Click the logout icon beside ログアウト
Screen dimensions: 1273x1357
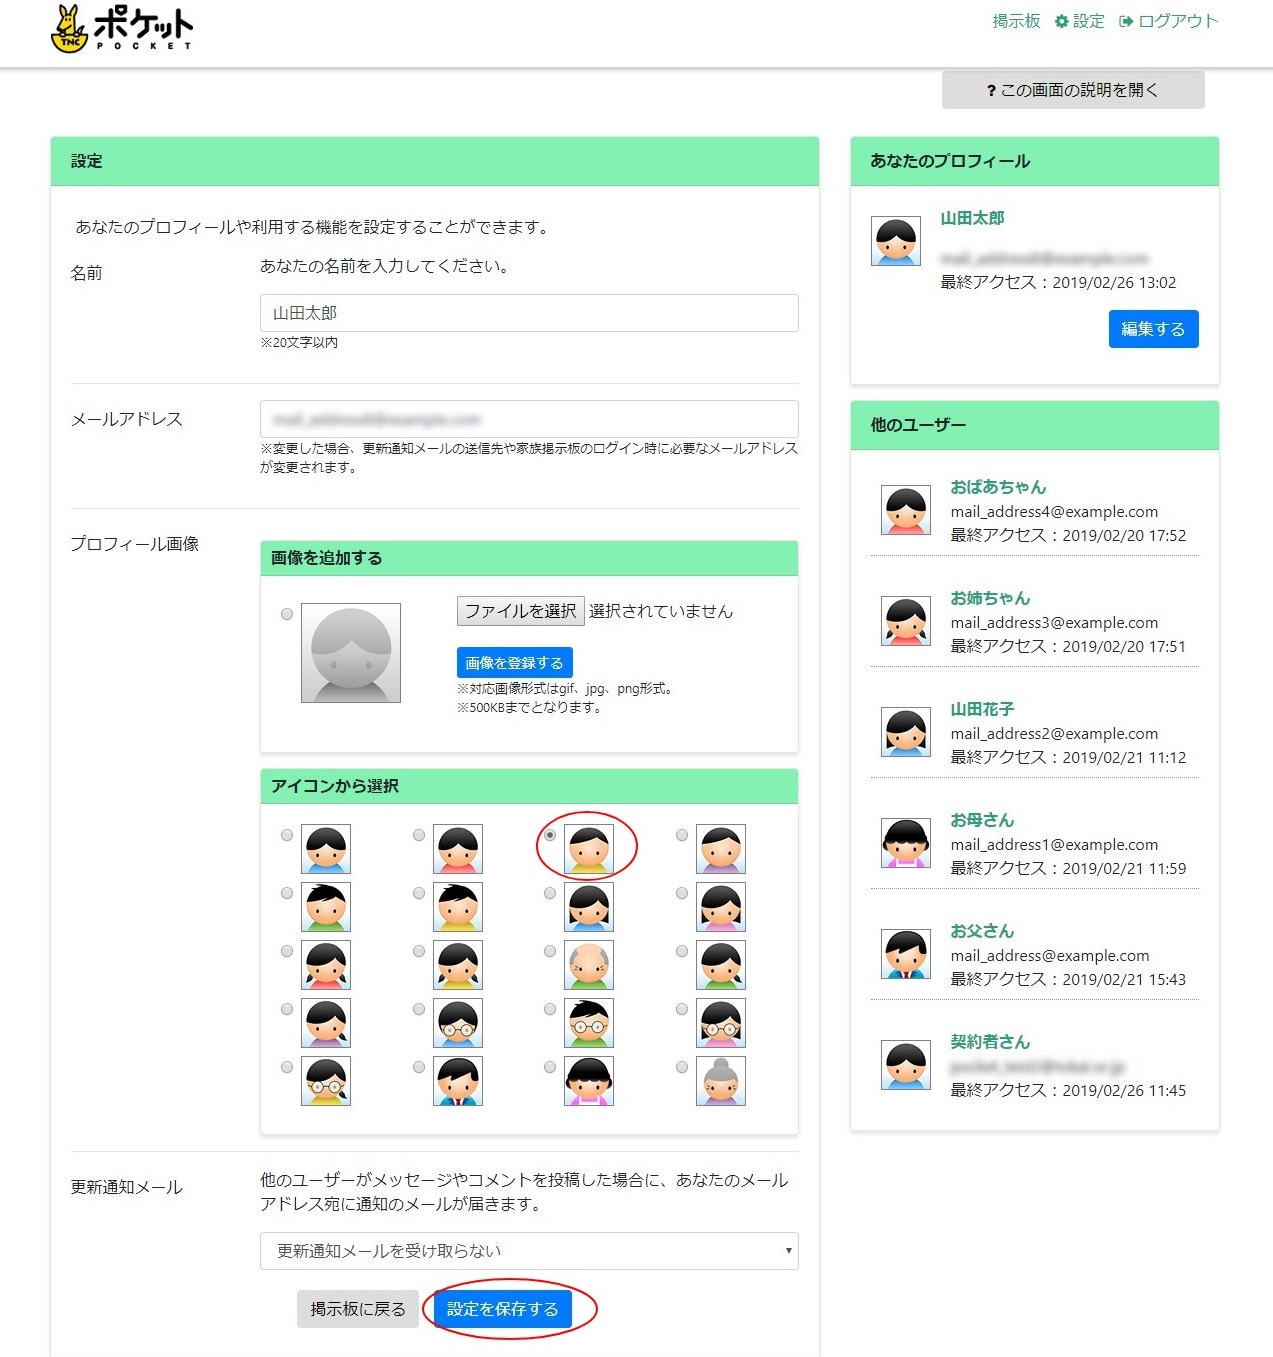[1128, 20]
